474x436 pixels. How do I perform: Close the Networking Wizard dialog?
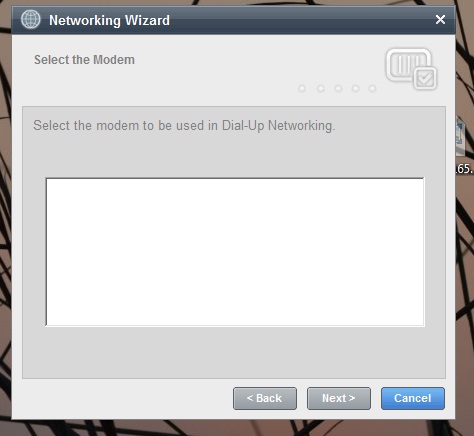tap(440, 20)
